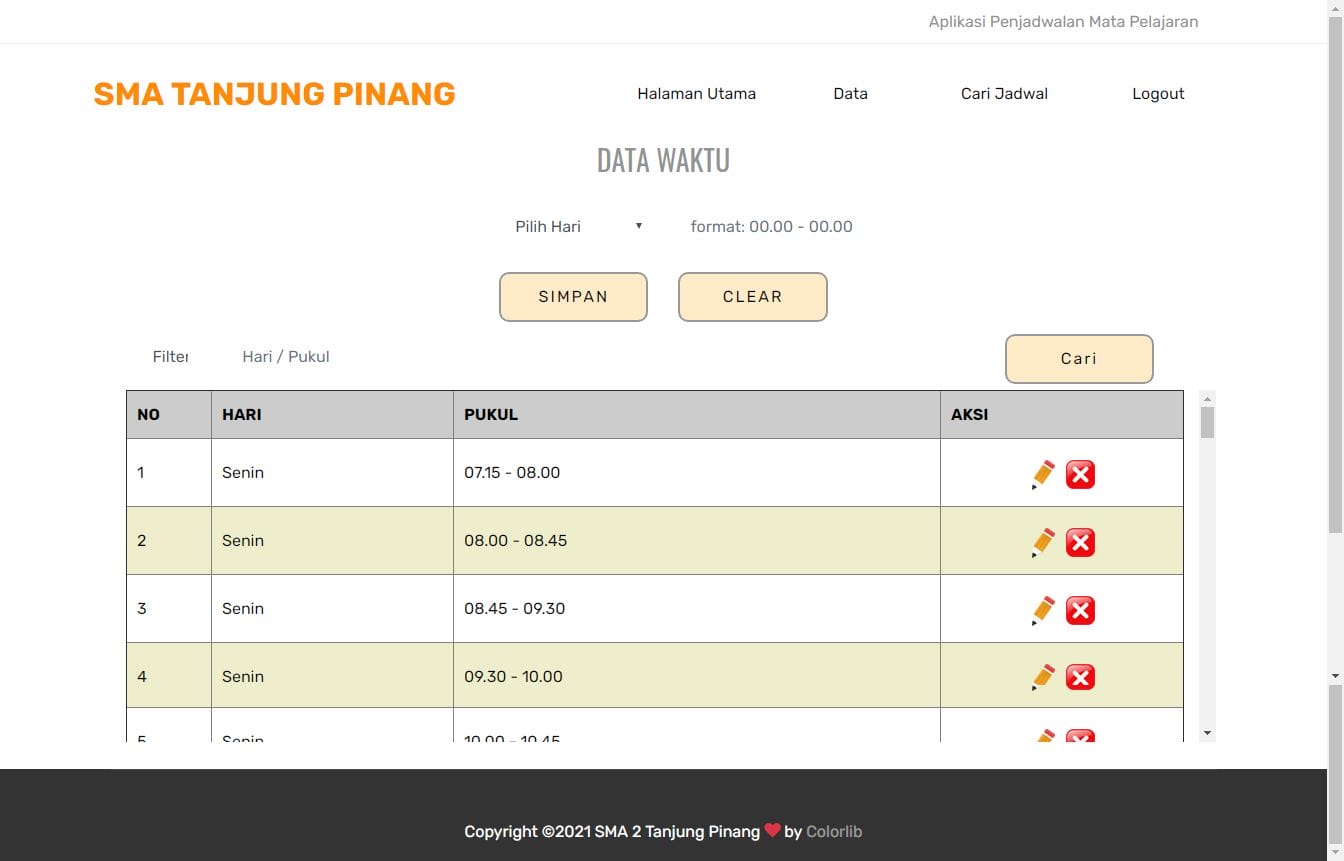This screenshot has height=861, width=1344.
Task: Open the Data menu
Action: tap(850, 94)
